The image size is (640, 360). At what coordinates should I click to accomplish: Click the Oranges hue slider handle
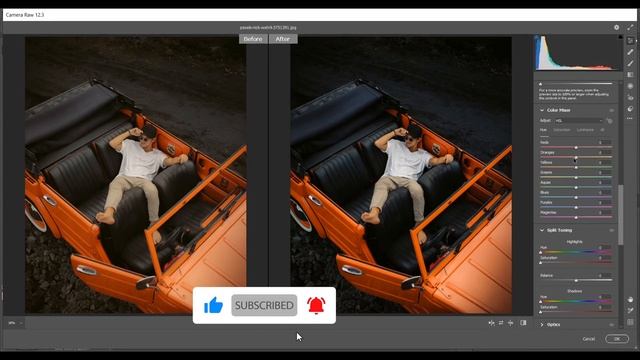click(576, 158)
